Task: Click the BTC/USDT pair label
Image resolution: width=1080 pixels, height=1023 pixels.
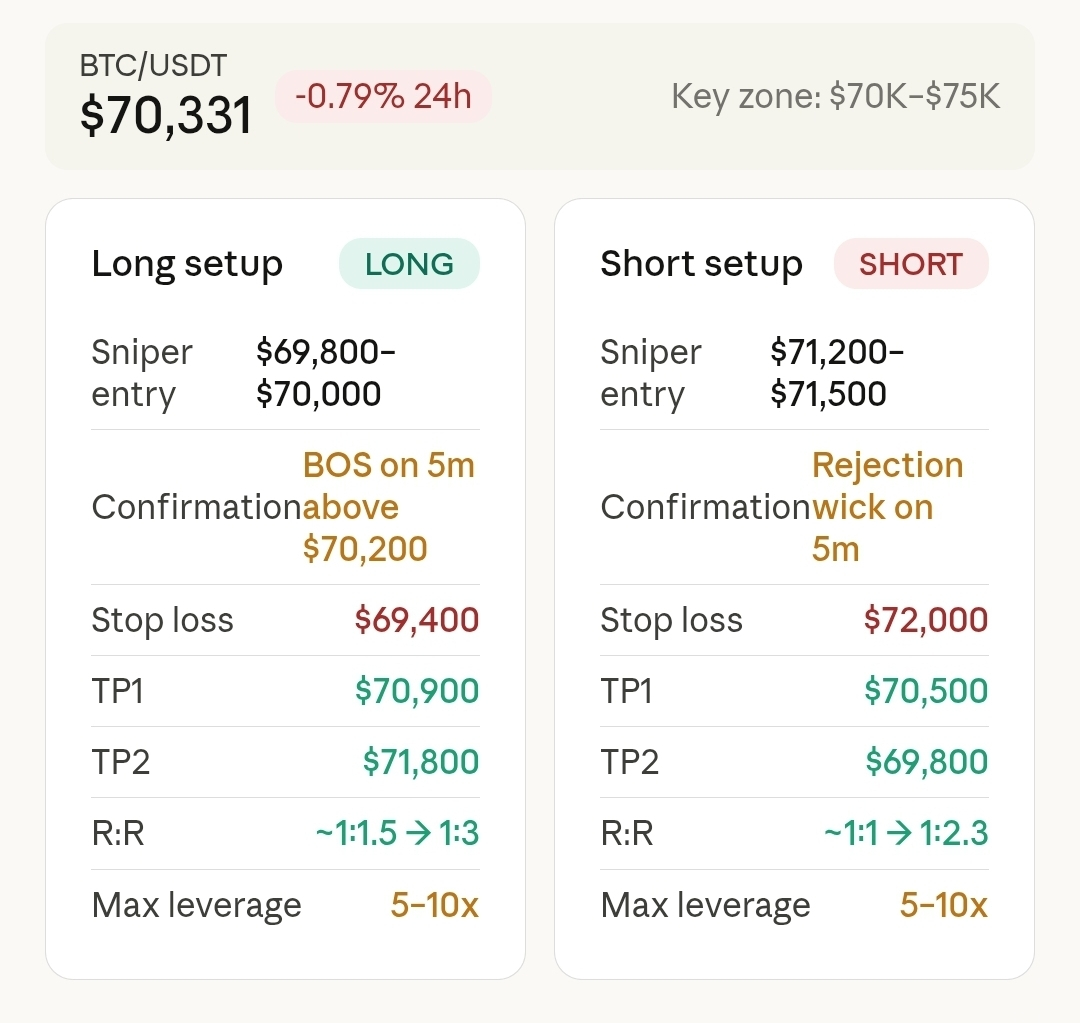Action: point(153,66)
